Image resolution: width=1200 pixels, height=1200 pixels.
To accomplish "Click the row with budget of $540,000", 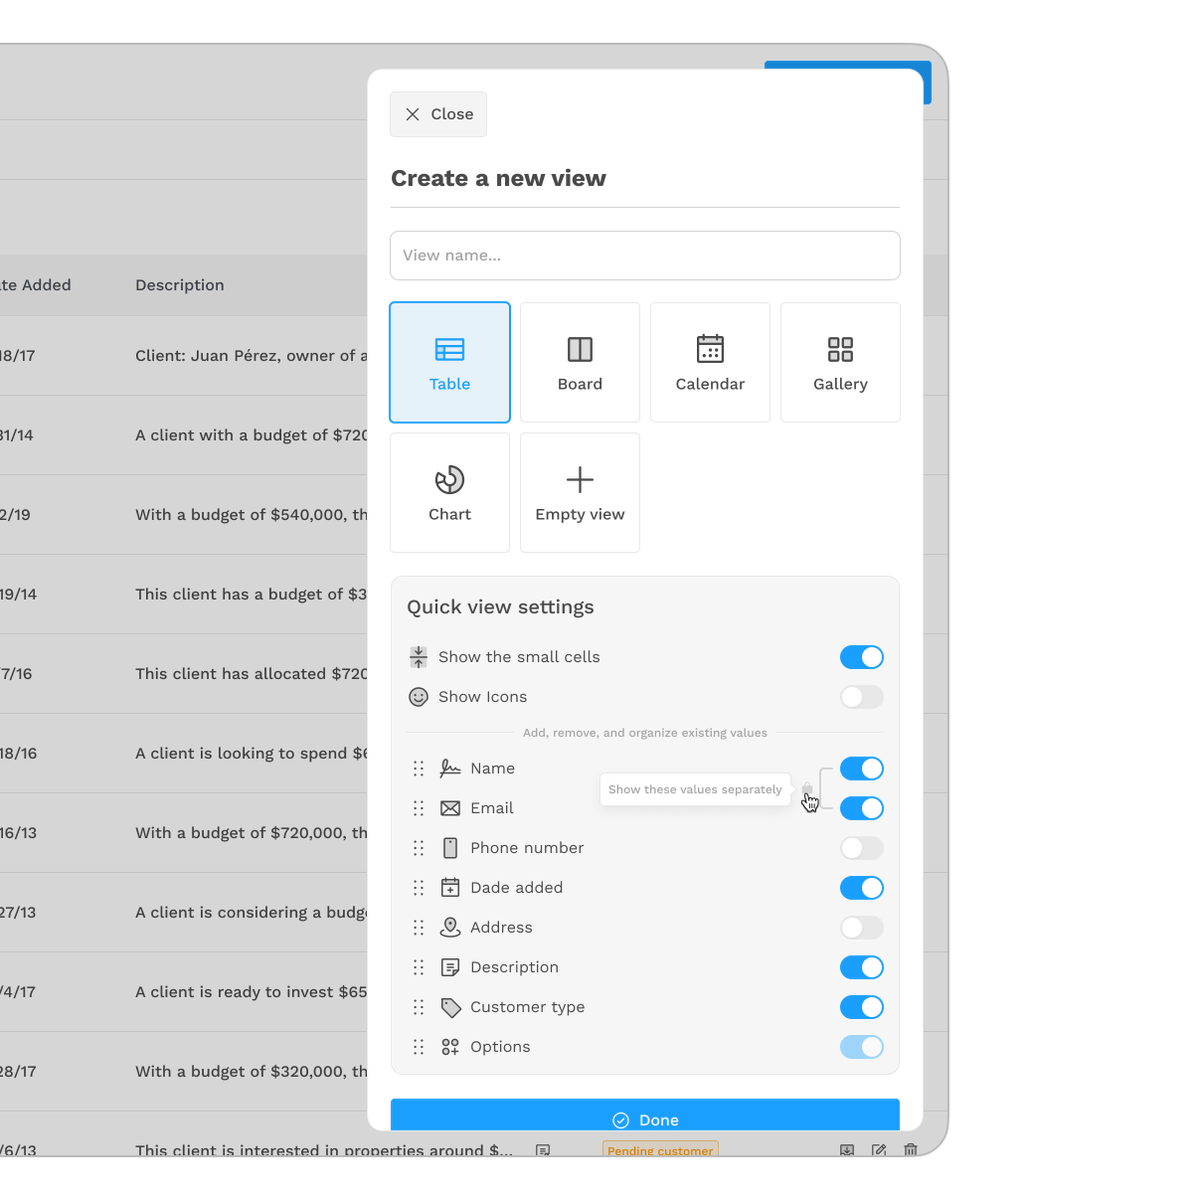I will click(184, 515).
